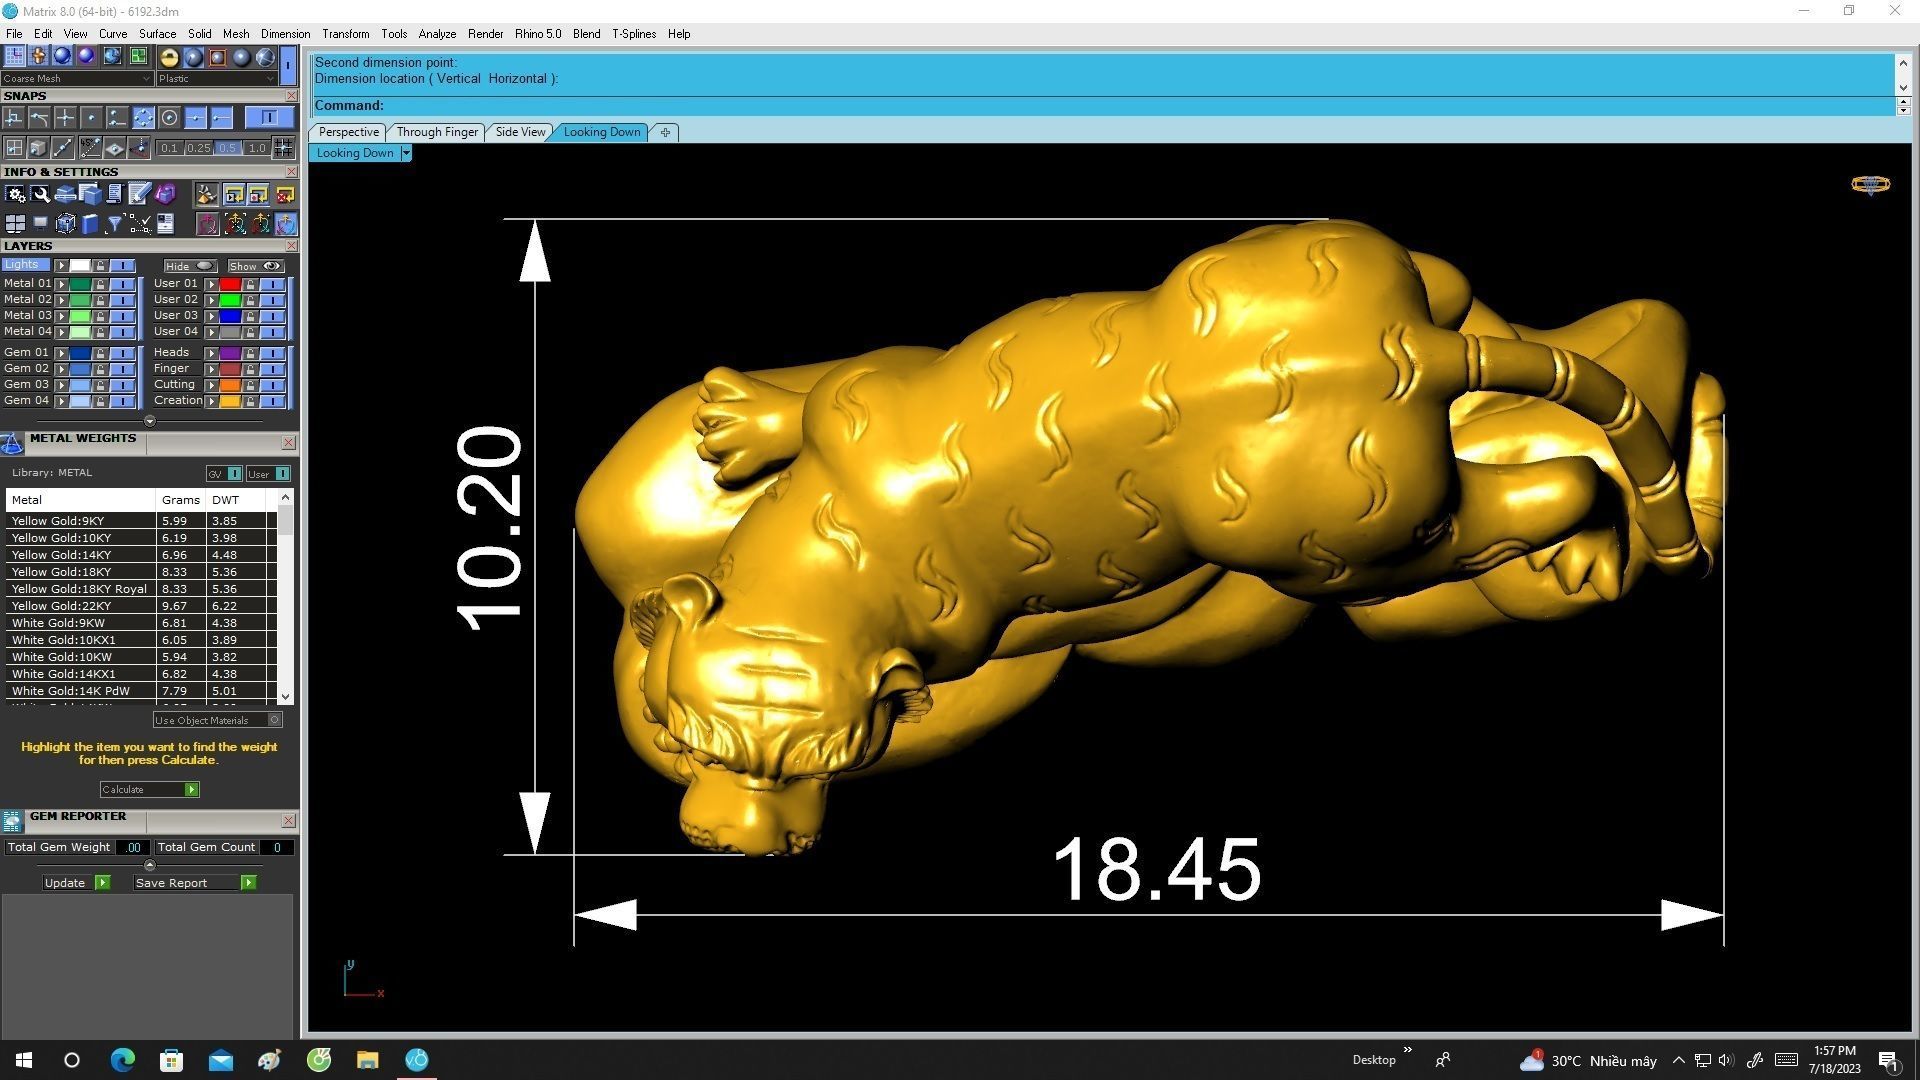Image resolution: width=1920 pixels, height=1080 pixels.
Task: Click the Gem Reporter panel icon
Action: tap(12, 821)
